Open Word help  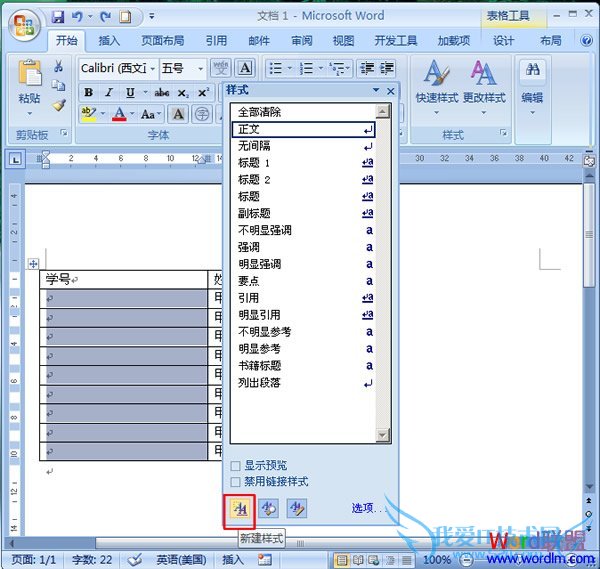[x=586, y=40]
